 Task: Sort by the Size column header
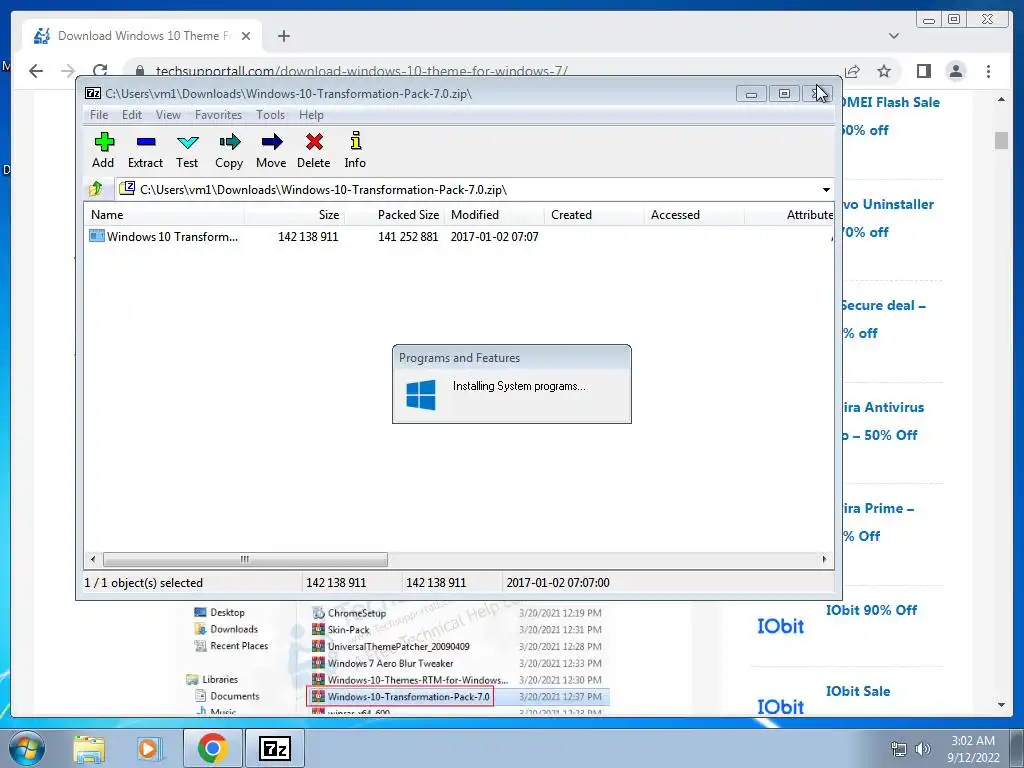tap(295, 215)
